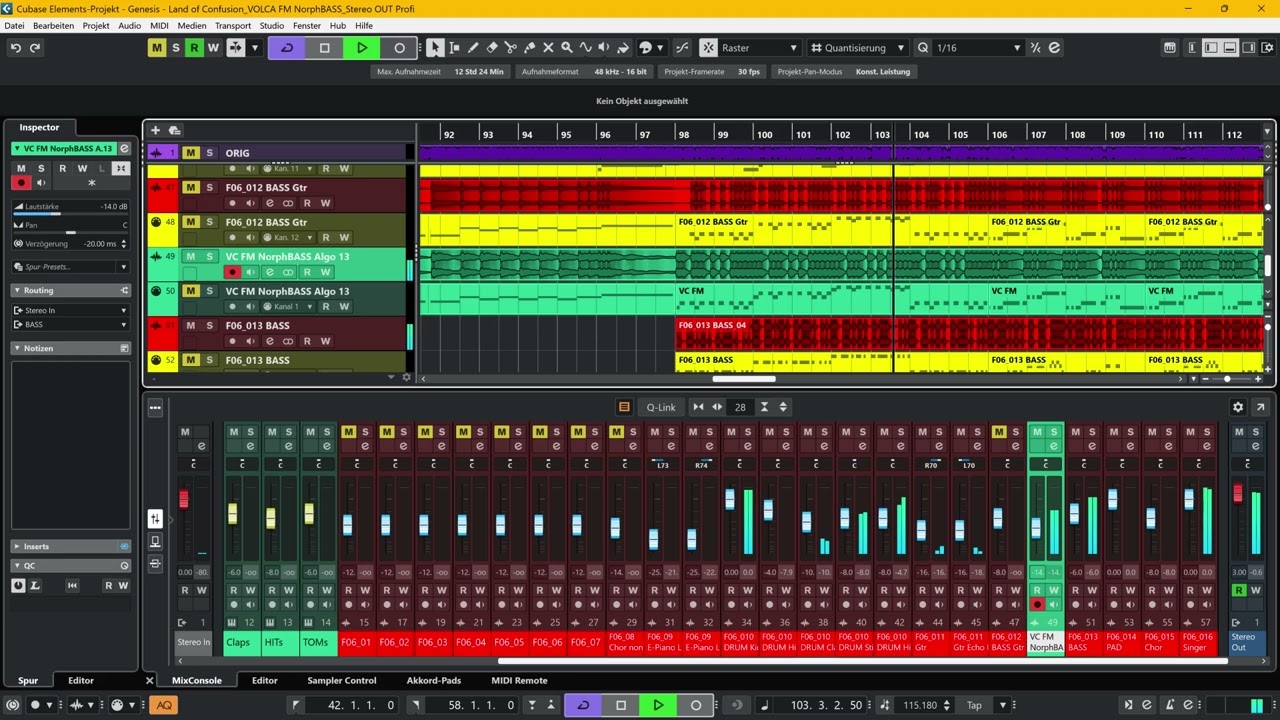Open MixConsole in separate window icon

click(x=1260, y=407)
